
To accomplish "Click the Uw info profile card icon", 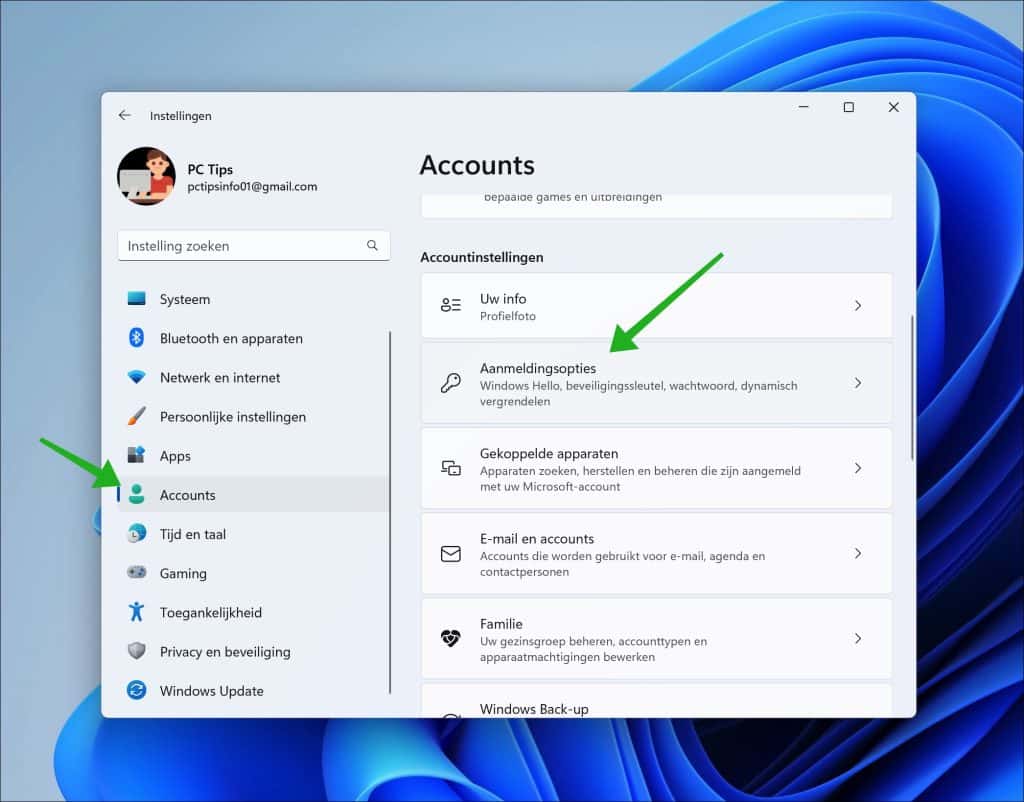I will pyautogui.click(x=451, y=305).
